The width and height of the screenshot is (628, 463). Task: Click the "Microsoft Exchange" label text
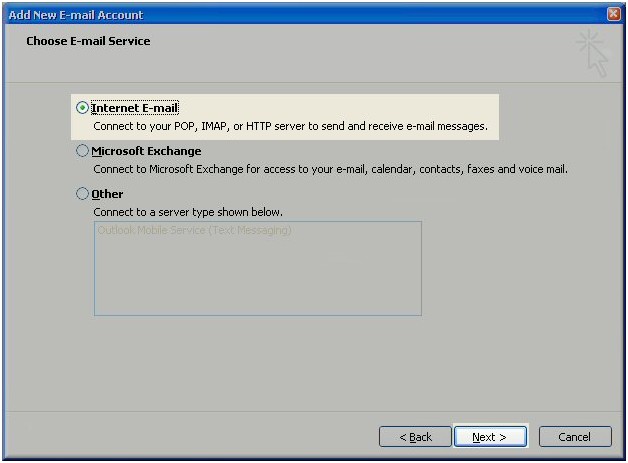146,151
